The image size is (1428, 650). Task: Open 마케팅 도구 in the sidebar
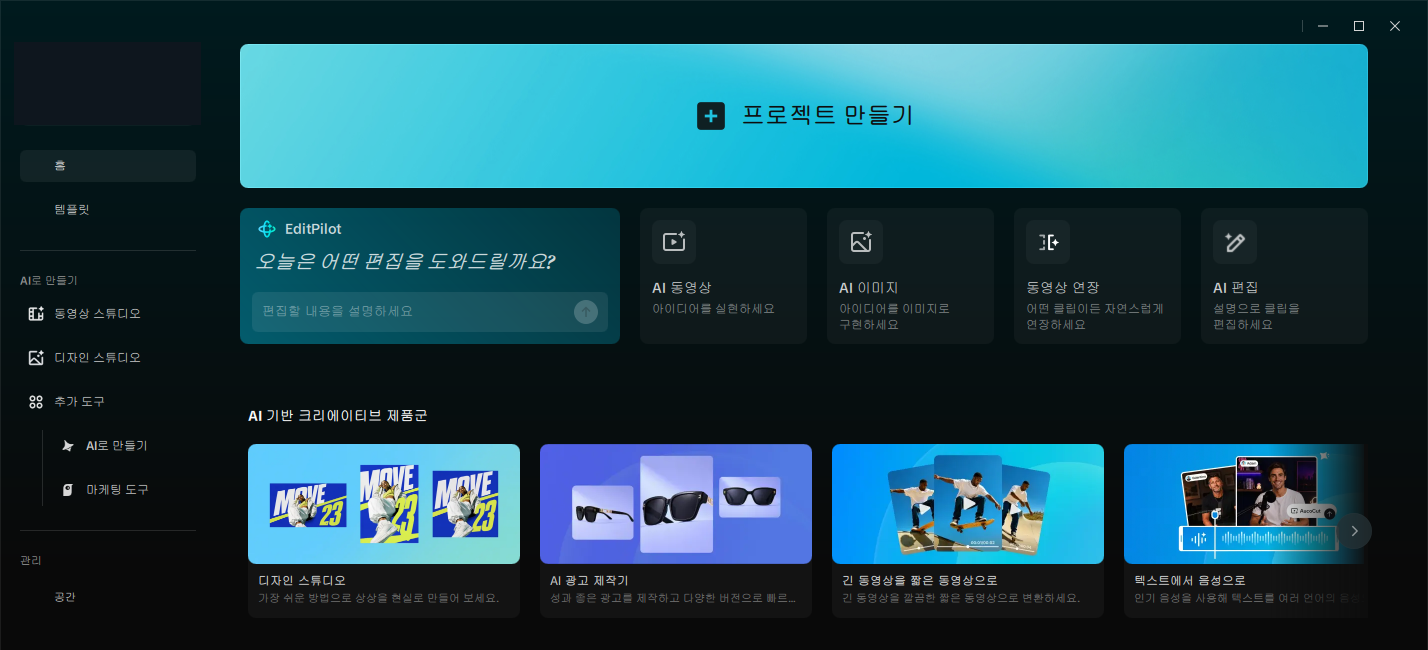(x=124, y=490)
